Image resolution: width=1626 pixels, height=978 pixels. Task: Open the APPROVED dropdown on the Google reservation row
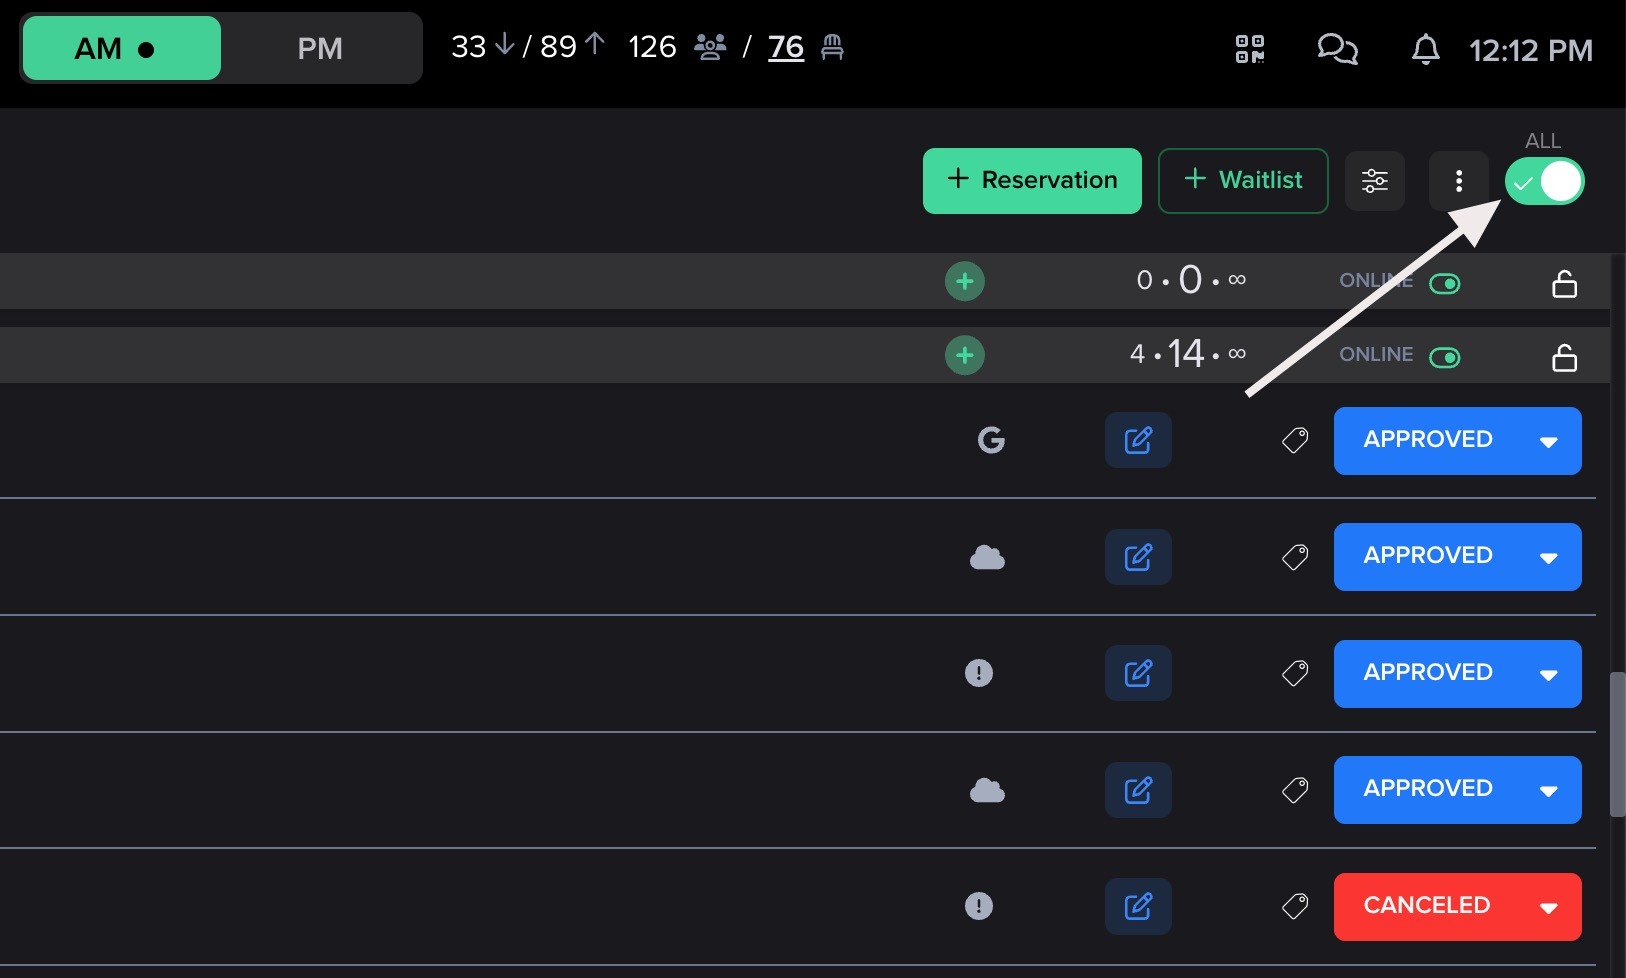[x=1548, y=441]
